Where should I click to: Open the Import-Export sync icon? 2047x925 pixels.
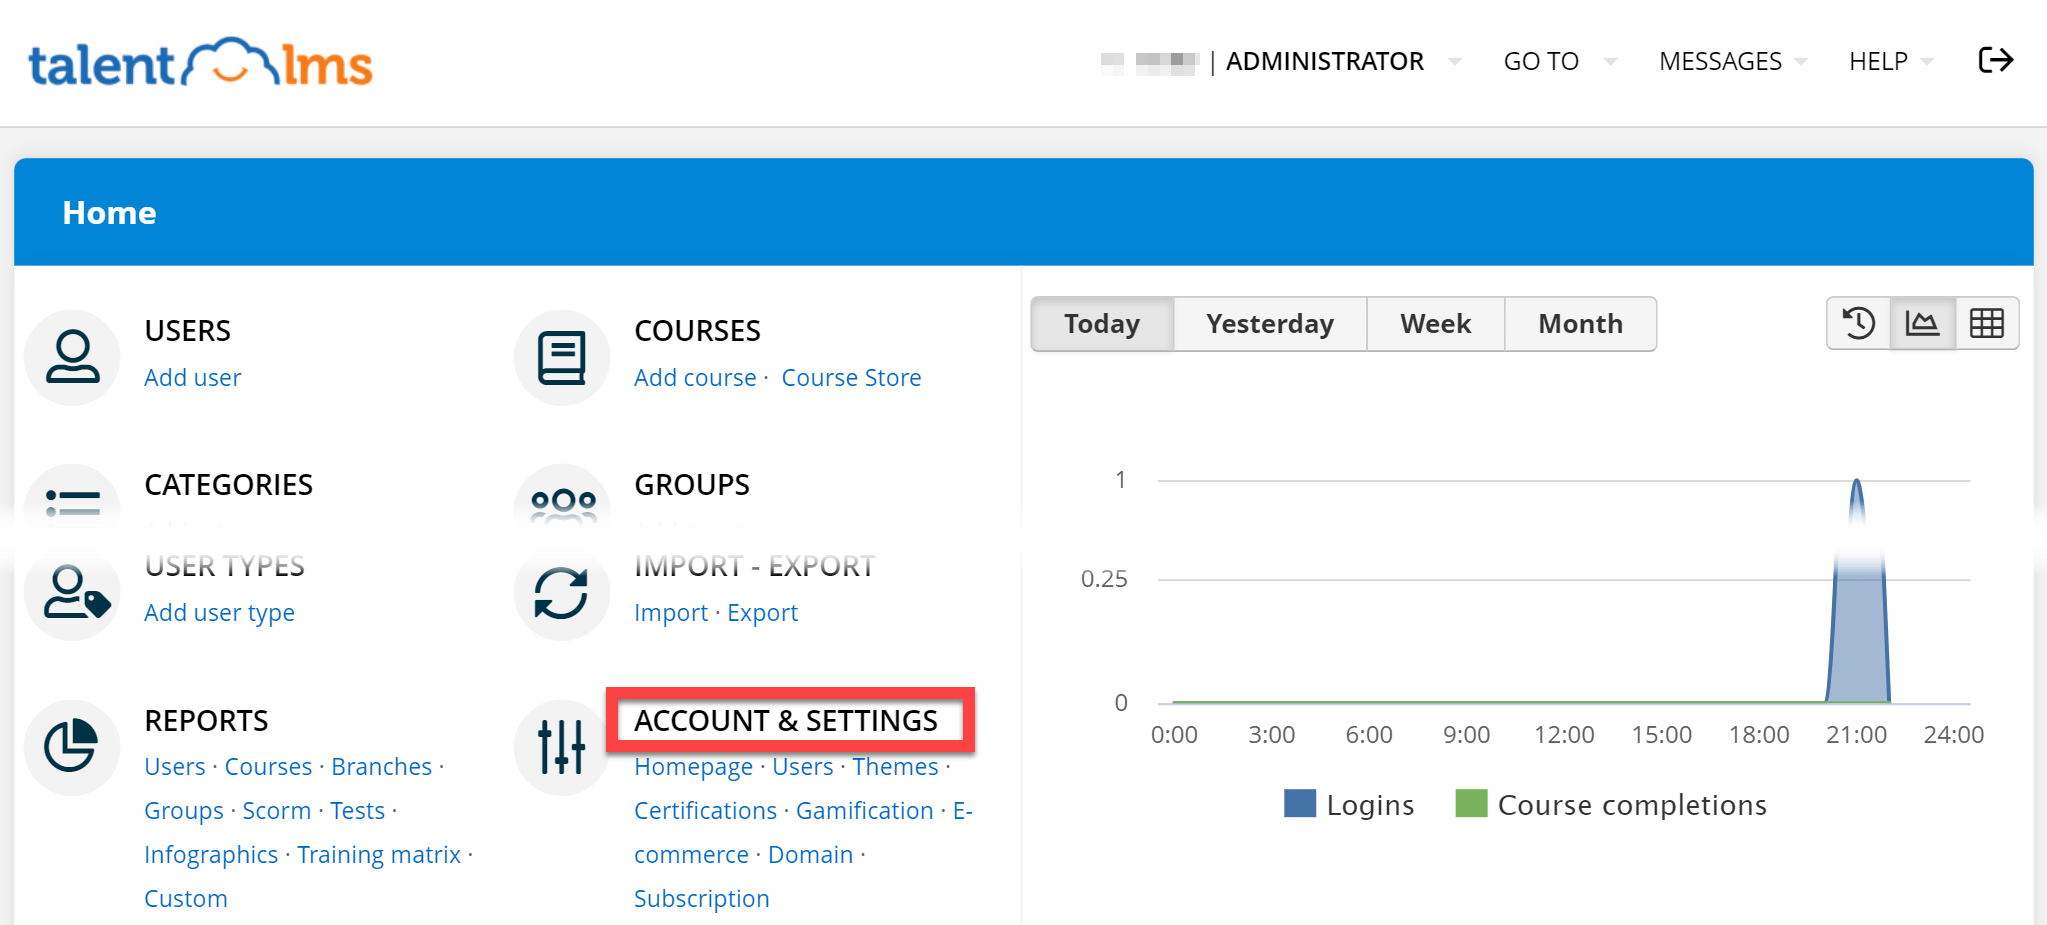click(562, 592)
